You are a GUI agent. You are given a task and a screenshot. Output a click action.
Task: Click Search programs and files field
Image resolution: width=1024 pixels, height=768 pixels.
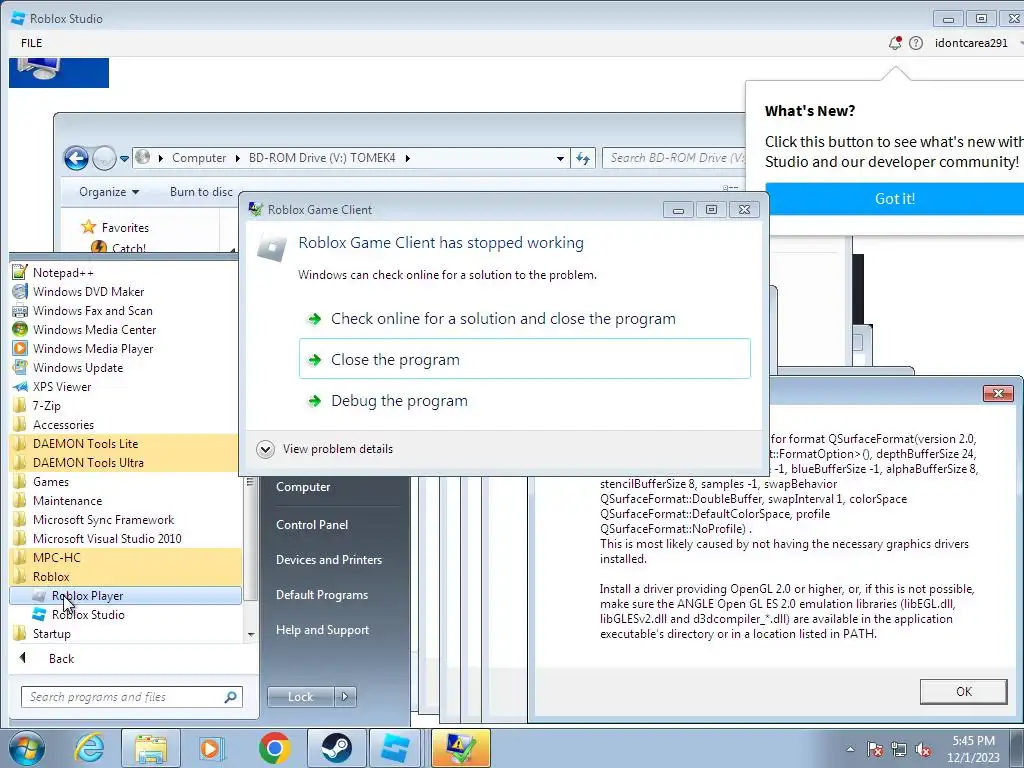(x=131, y=697)
